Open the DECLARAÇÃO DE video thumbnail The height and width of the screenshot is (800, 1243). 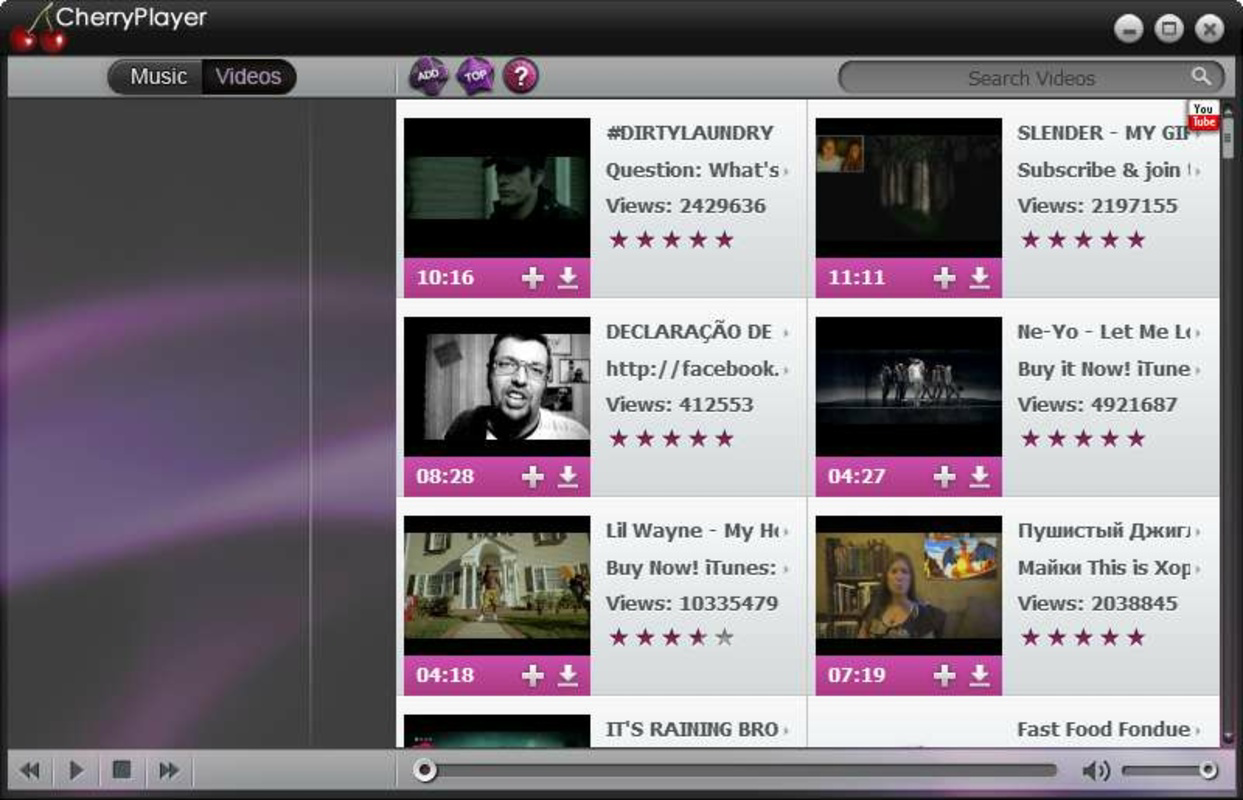[497, 387]
